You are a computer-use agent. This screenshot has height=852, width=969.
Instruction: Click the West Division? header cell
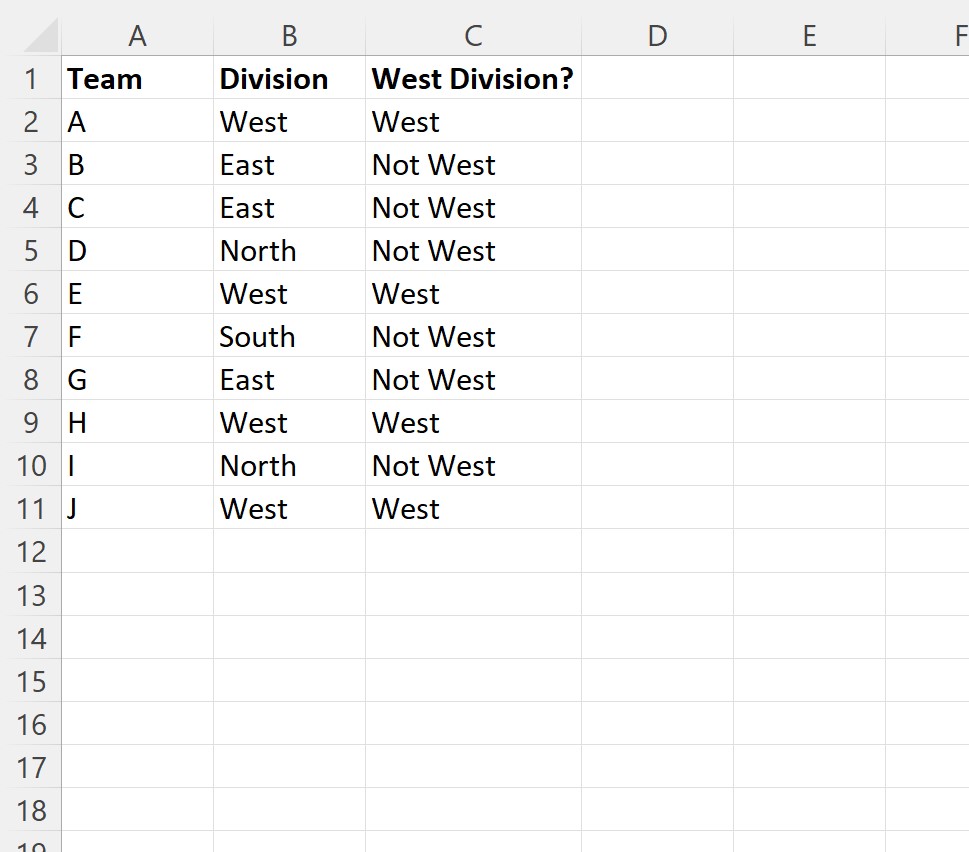coord(473,78)
